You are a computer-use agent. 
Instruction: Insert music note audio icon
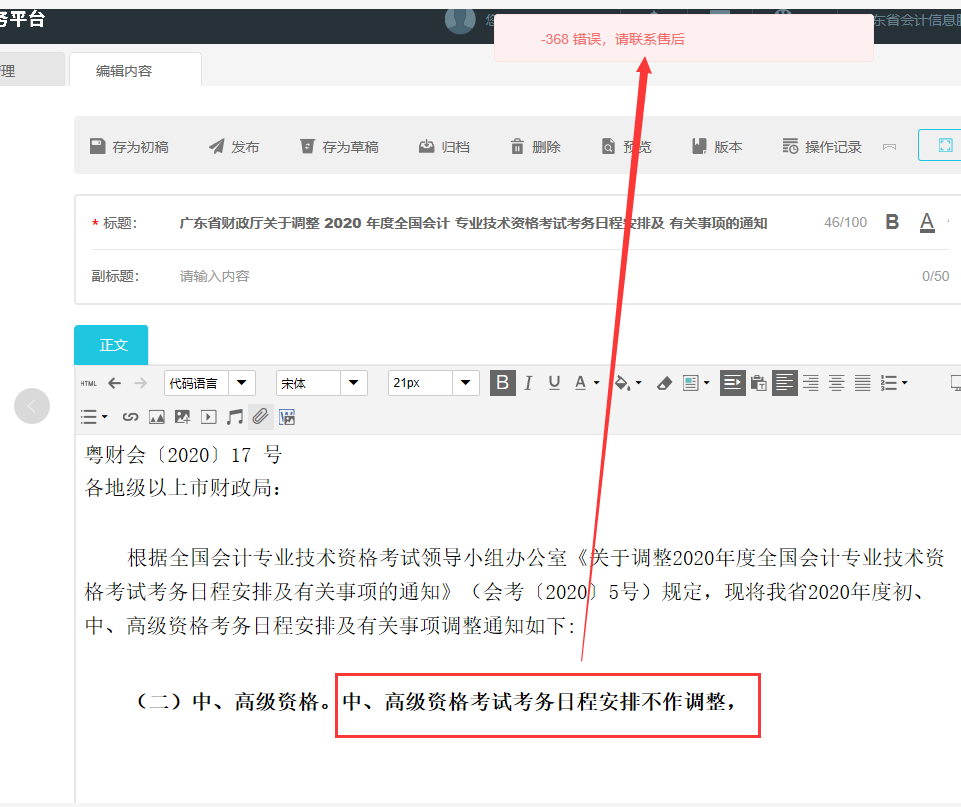(x=234, y=417)
